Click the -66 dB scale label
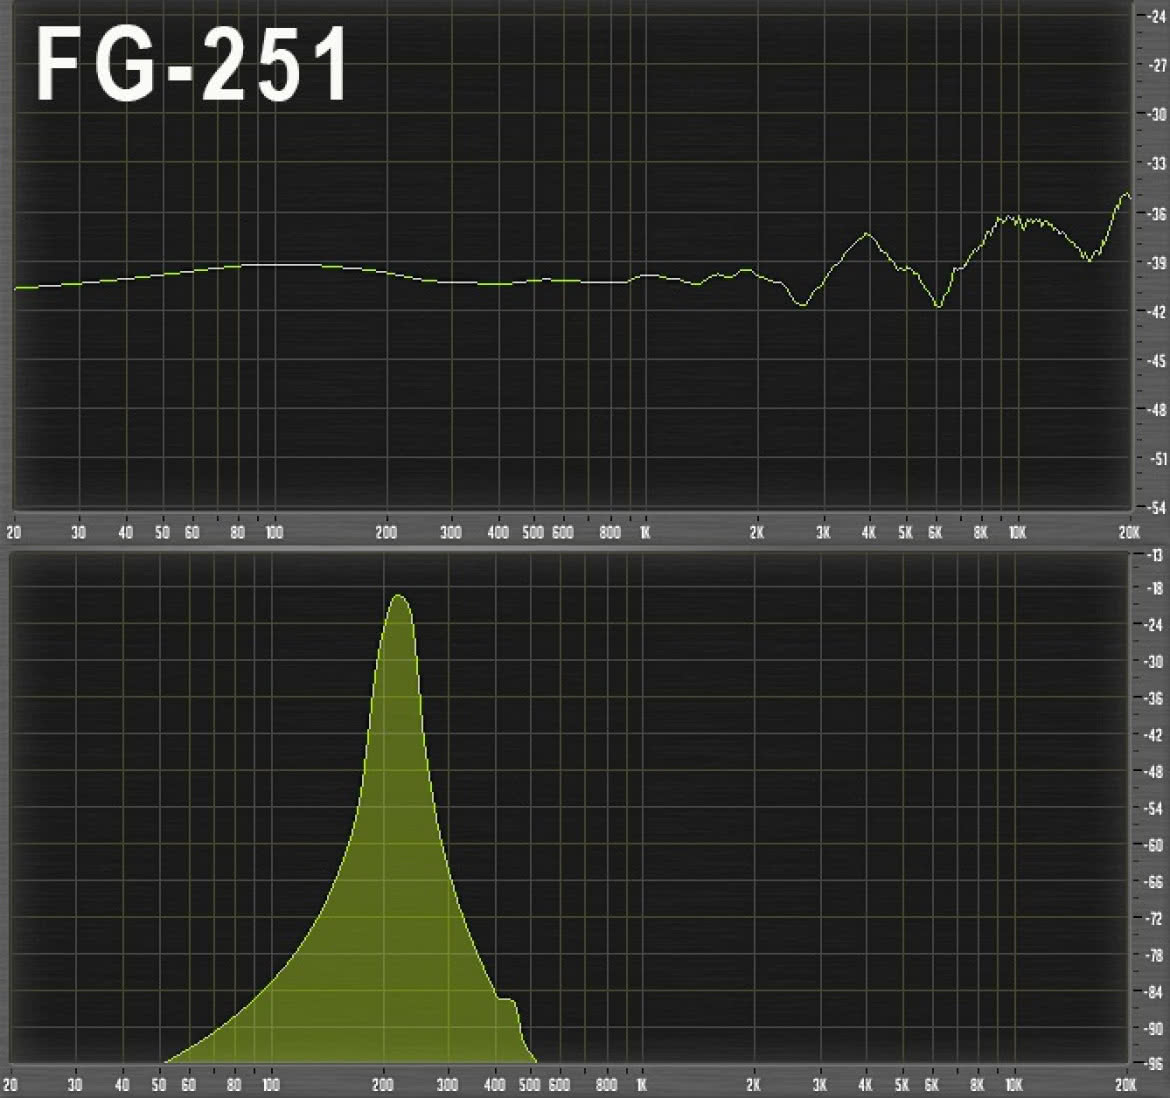This screenshot has width=1170, height=1098. 1154,882
